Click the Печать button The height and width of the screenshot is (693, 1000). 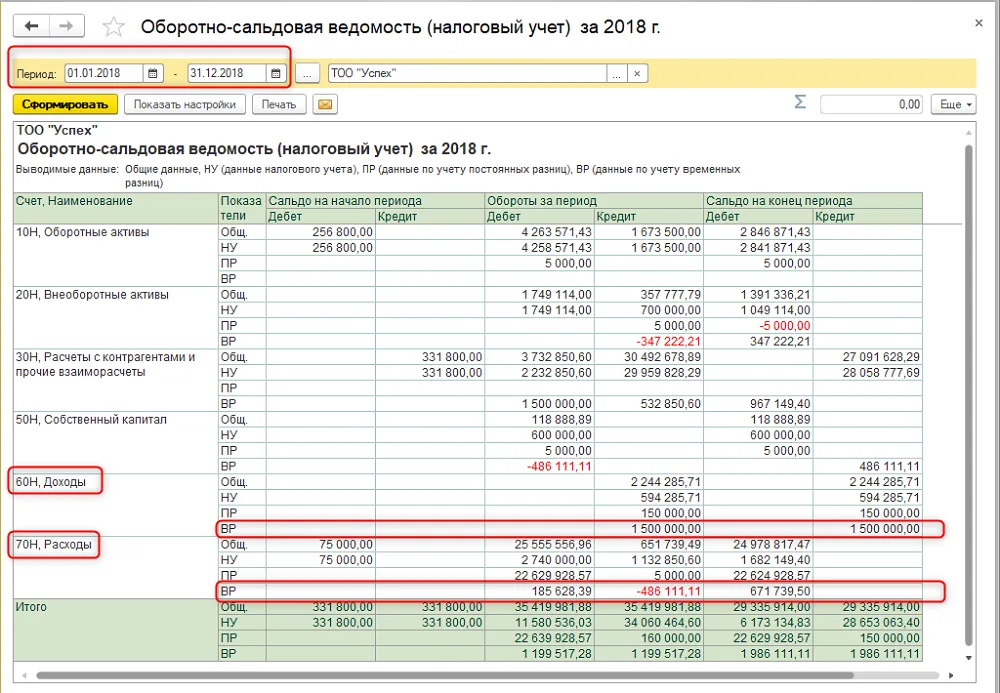tap(279, 105)
